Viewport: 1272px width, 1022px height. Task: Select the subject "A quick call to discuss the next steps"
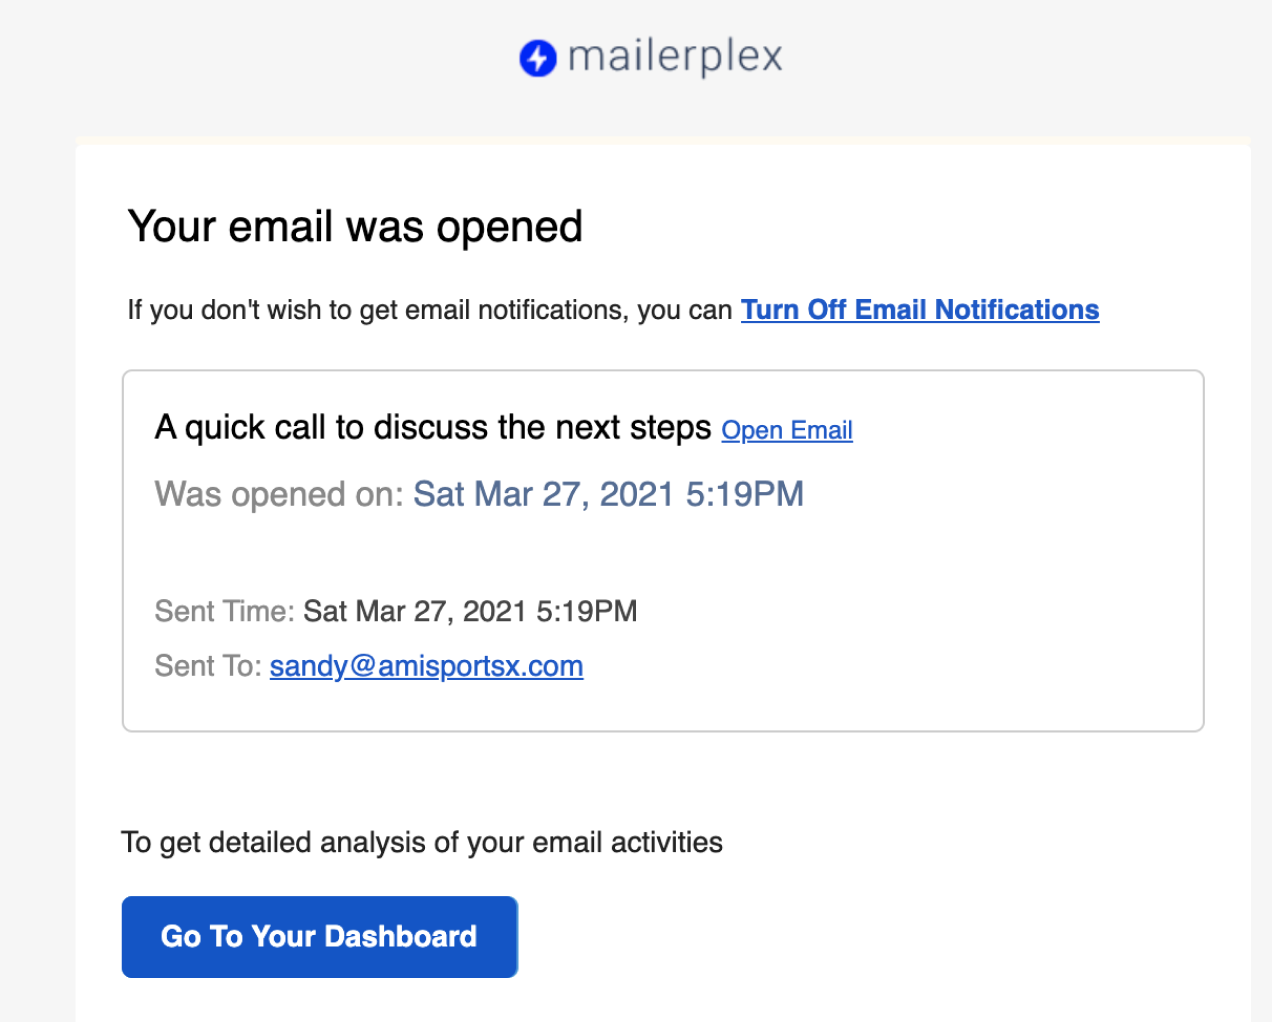(432, 428)
